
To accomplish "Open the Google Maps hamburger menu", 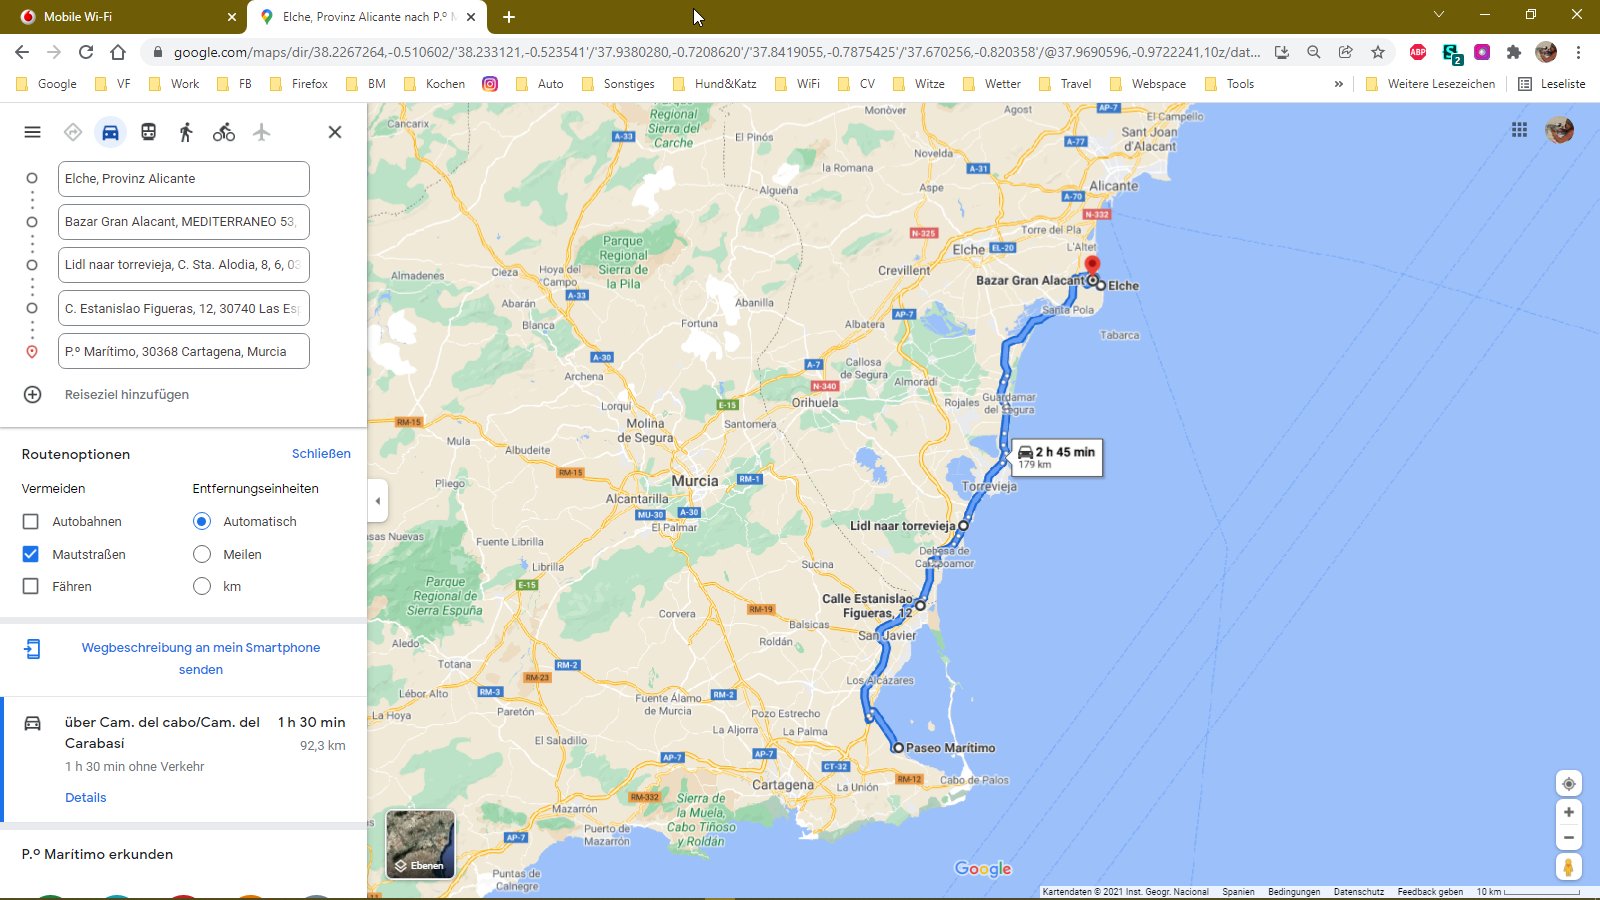I will point(32,132).
